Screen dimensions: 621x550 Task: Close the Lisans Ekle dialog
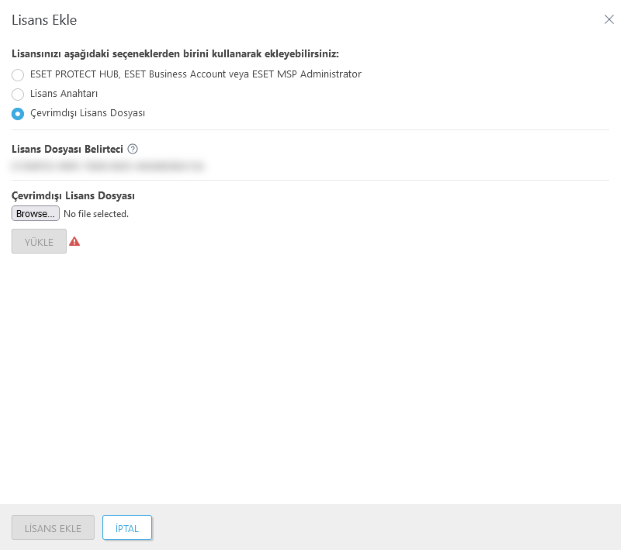click(609, 19)
